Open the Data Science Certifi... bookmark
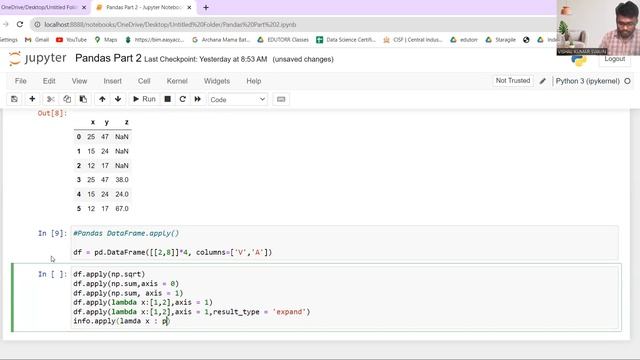This screenshot has height=360, width=640. [346, 40]
